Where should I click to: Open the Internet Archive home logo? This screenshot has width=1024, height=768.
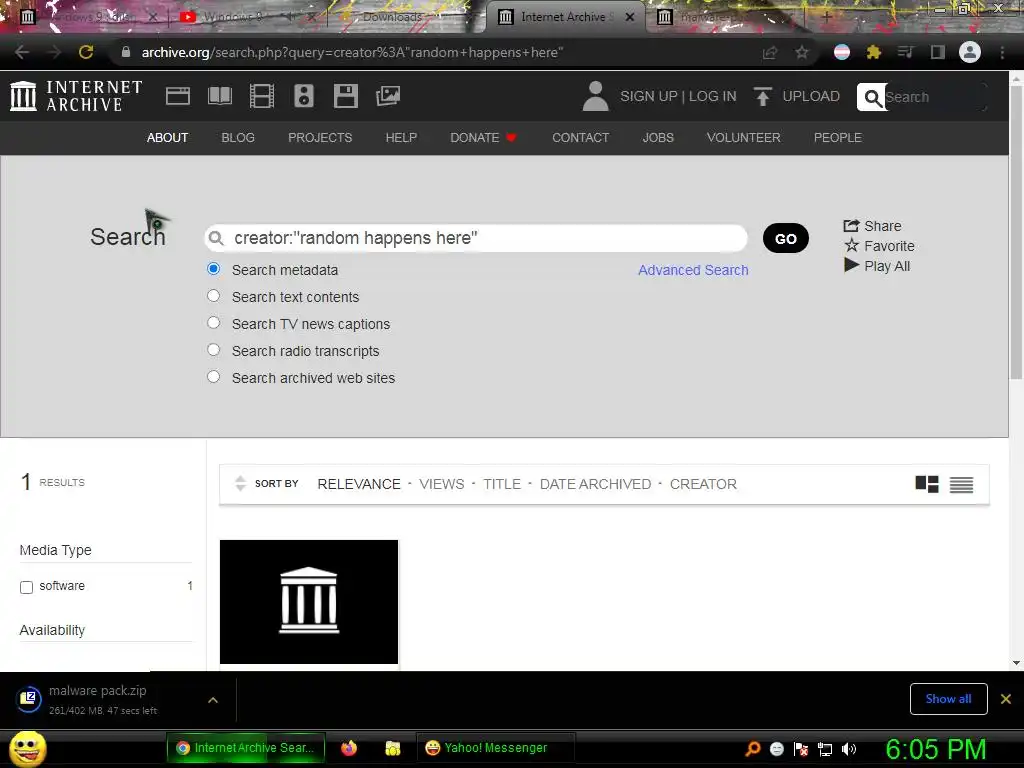coord(76,96)
